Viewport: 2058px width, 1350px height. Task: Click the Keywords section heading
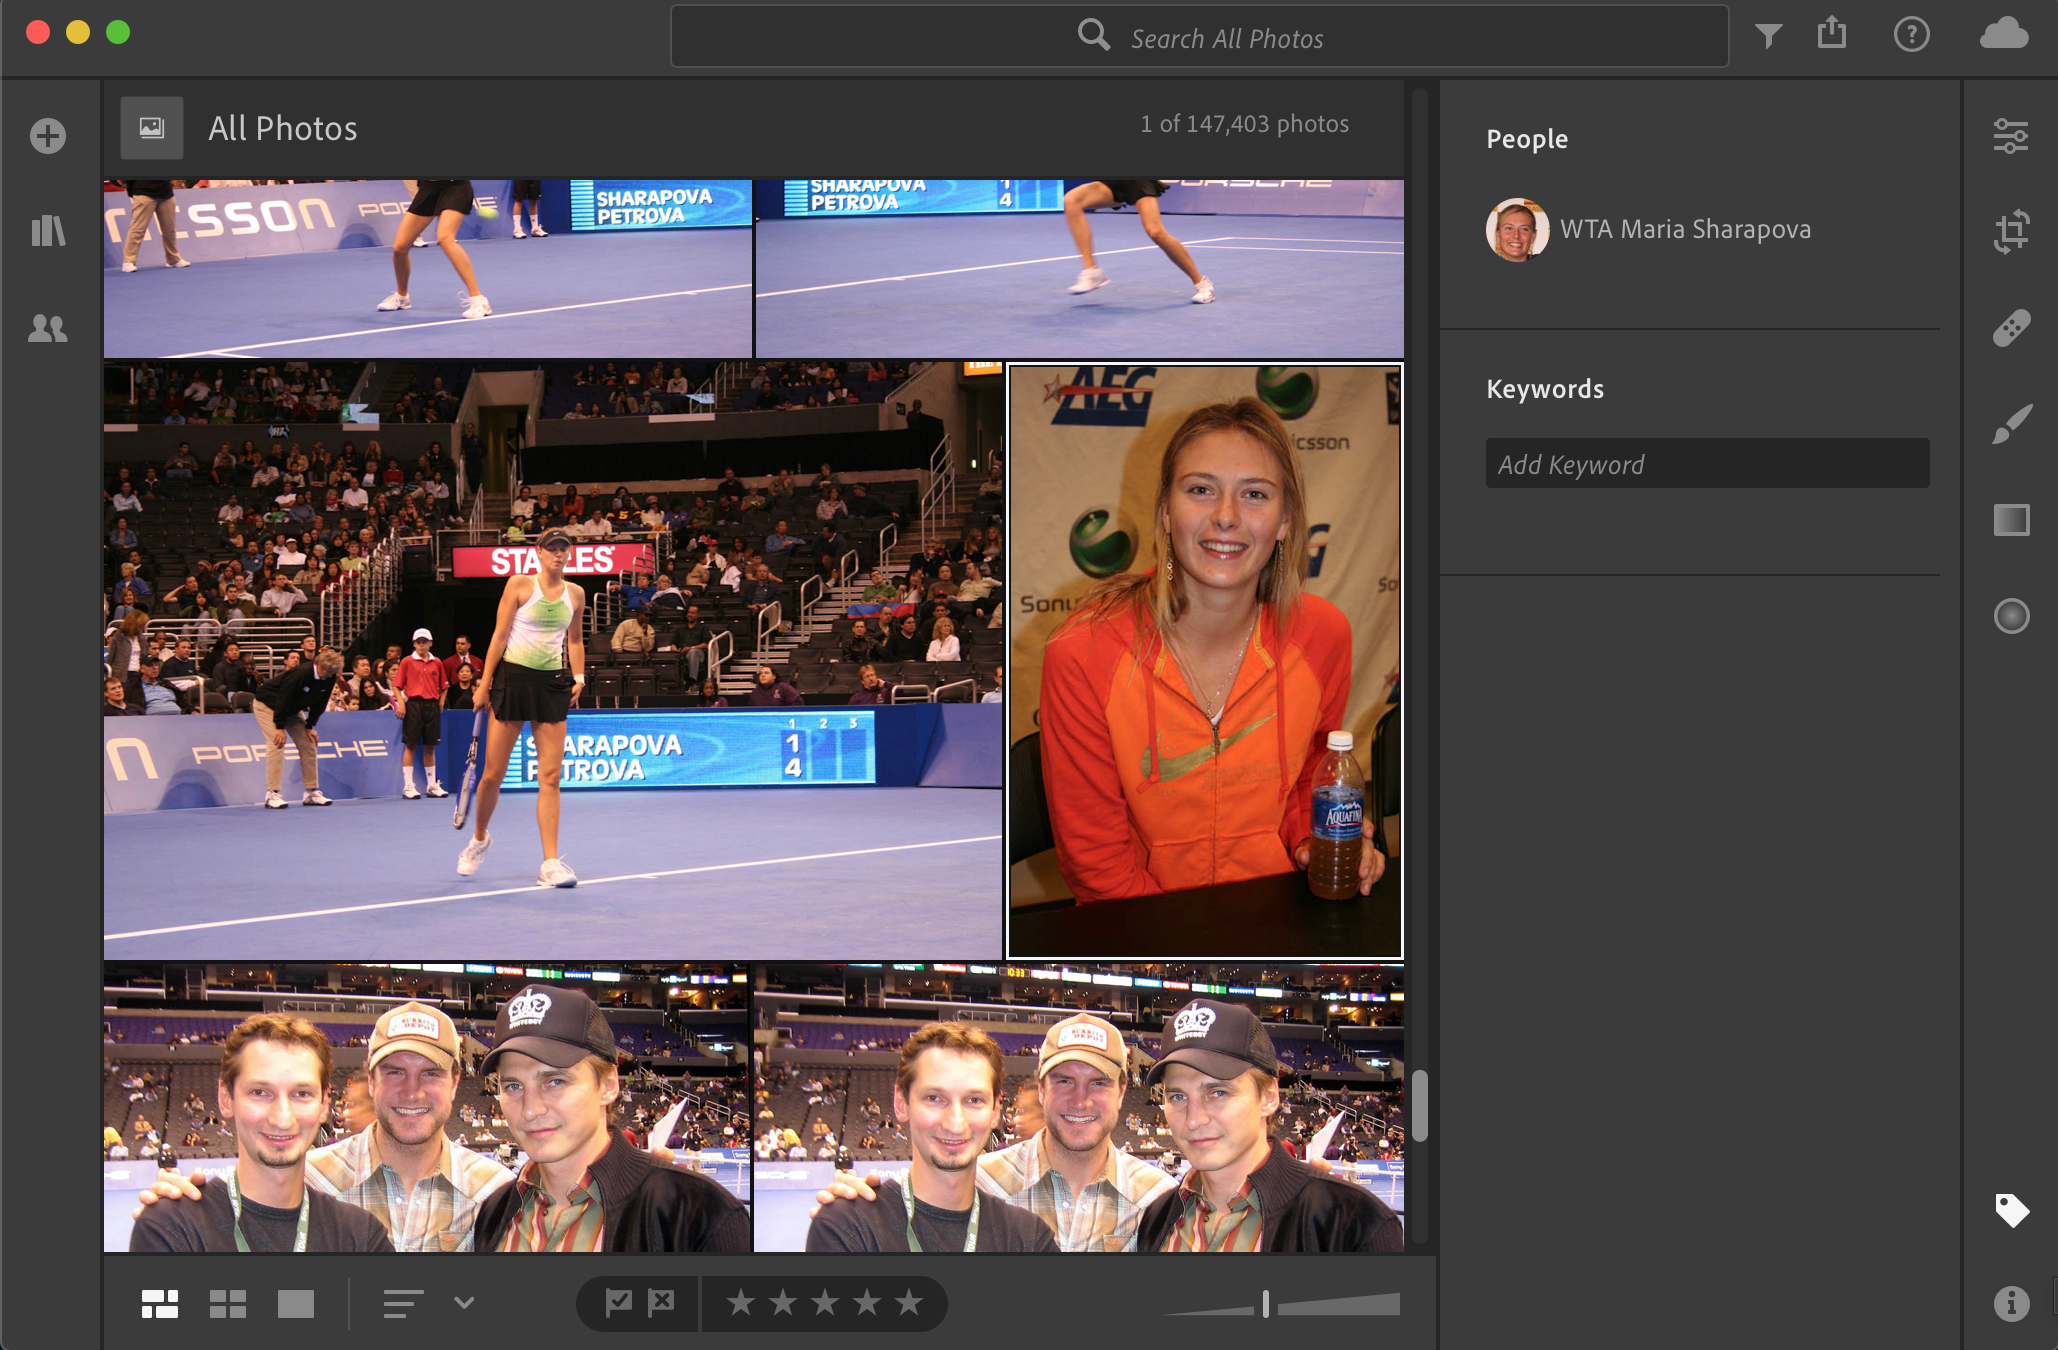(x=1545, y=389)
